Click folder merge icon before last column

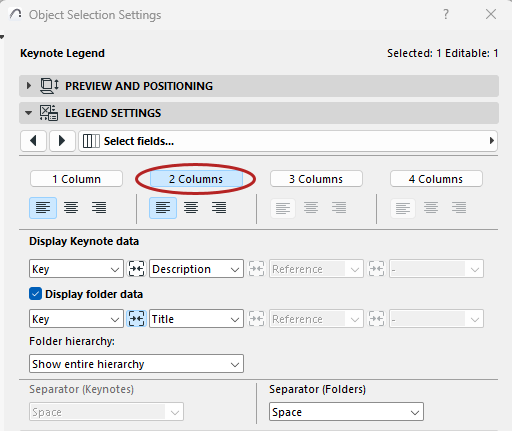tap(376, 319)
